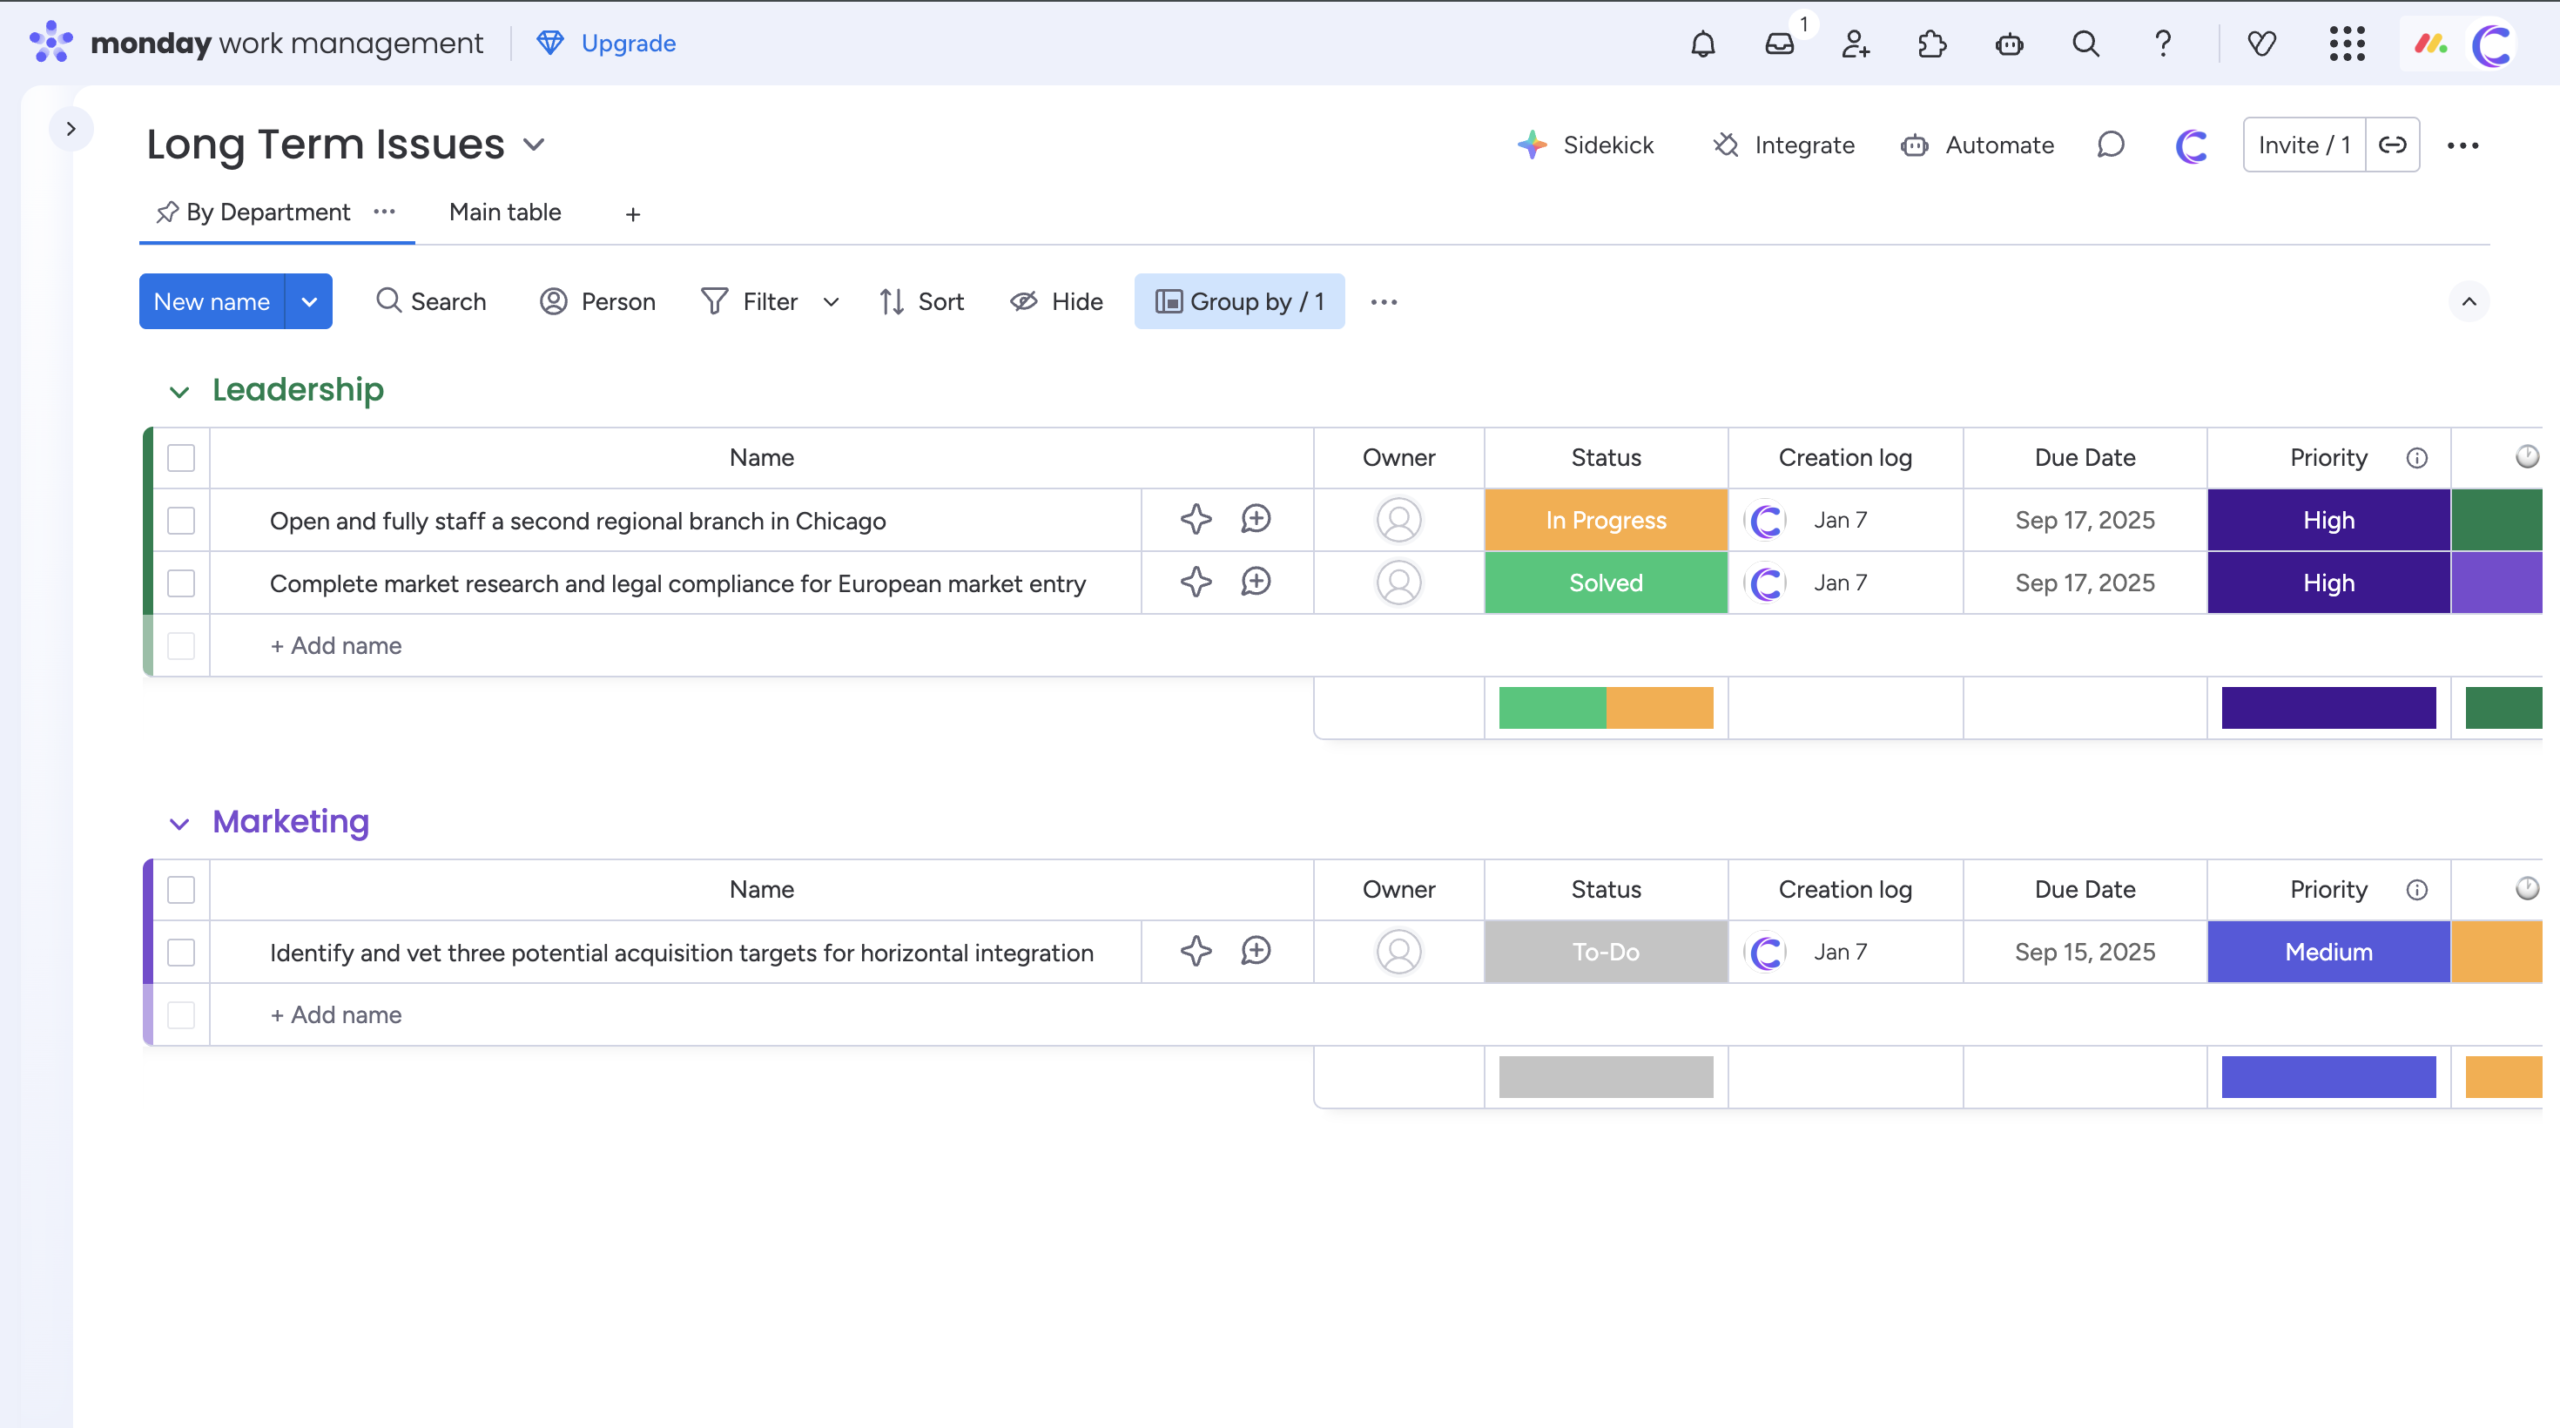Open the Group by menu
This screenshot has width=2560, height=1428.
1240,302
